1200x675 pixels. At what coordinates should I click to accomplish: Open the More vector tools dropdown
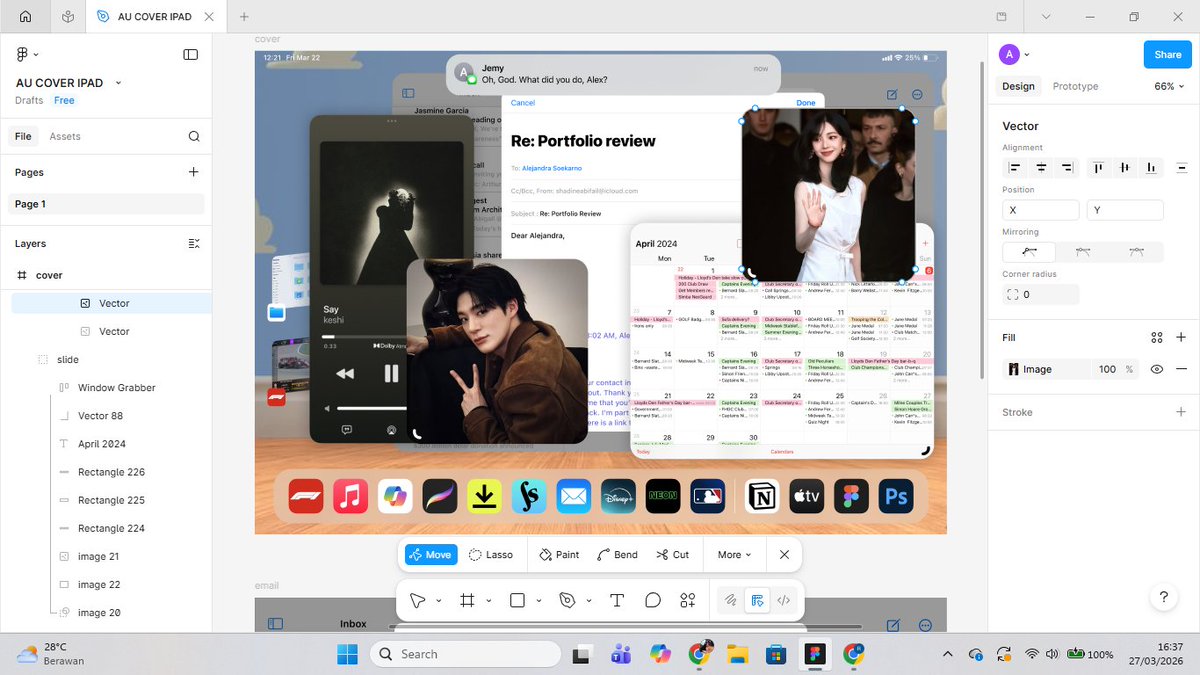point(734,554)
